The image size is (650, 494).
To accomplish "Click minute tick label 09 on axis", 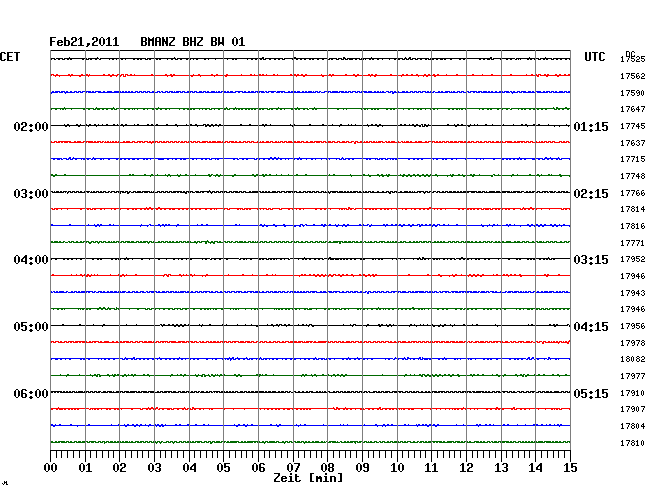I will tap(362, 468).
